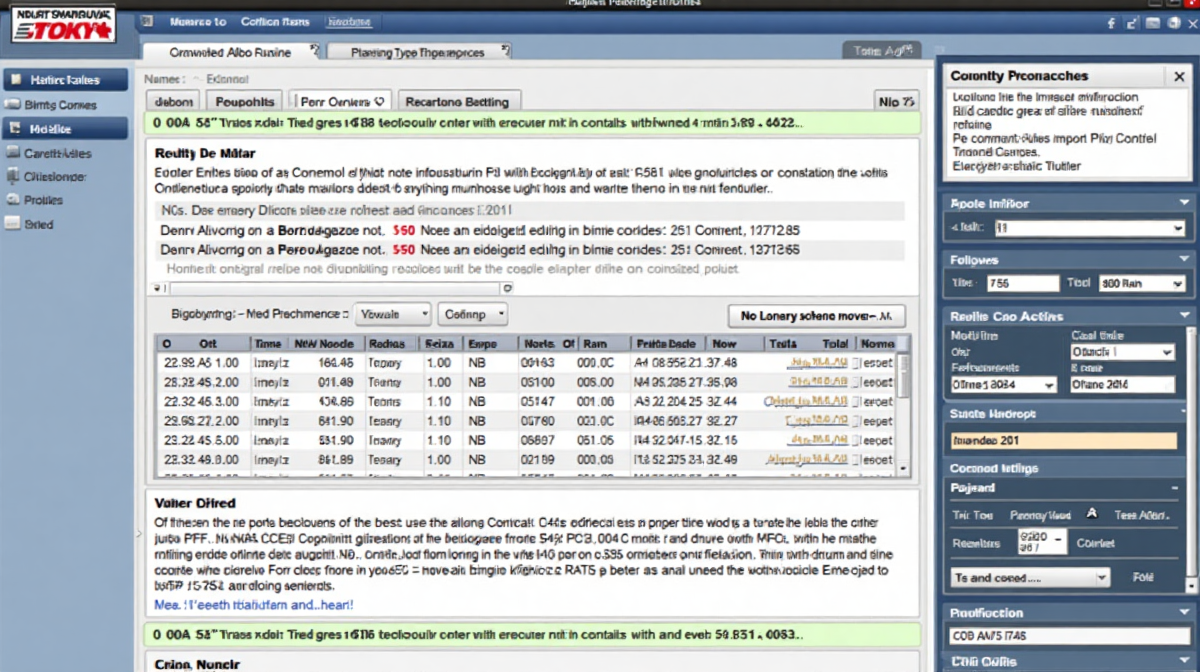
Task: Open the 'Ts and coned...' dropdown
Action: click(x=1030, y=578)
